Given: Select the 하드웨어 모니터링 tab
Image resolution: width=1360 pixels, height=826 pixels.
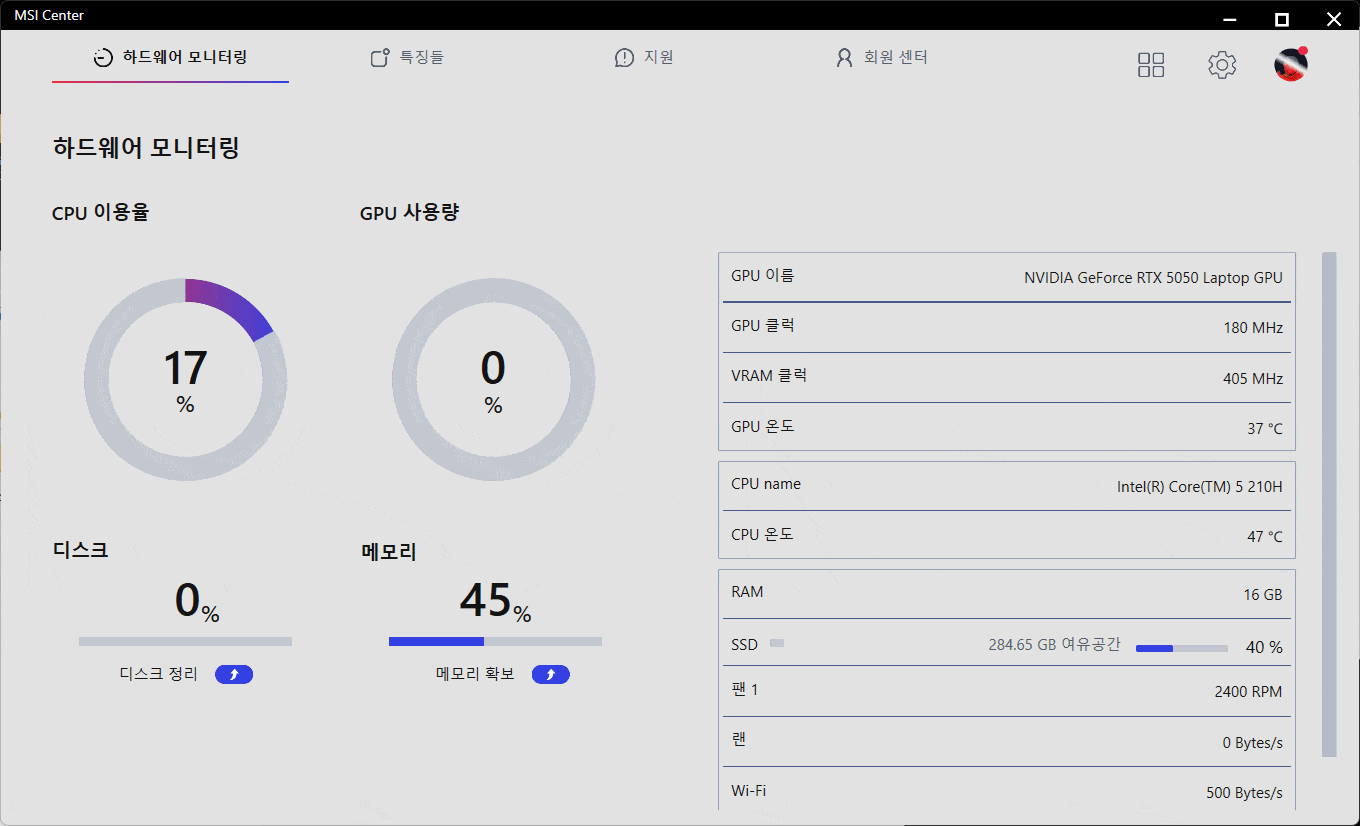Looking at the screenshot, I should coord(170,58).
